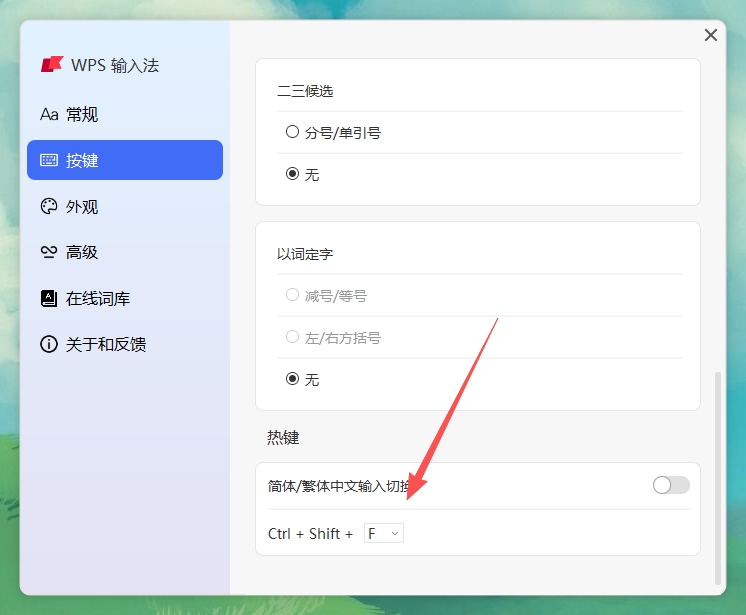The width and height of the screenshot is (746, 615).
Task: Click the Ctrl + Shift + label text
Action: coord(311,534)
